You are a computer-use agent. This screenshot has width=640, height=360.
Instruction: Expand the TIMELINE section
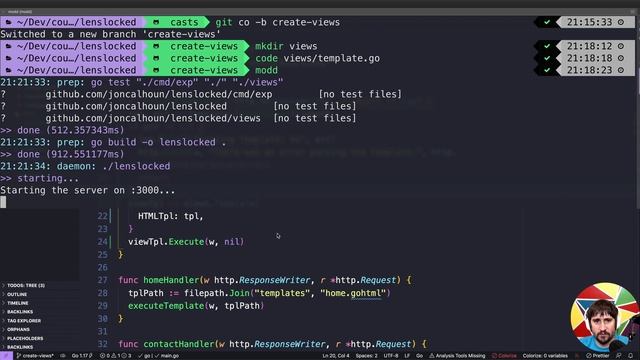pyautogui.click(x=17, y=303)
